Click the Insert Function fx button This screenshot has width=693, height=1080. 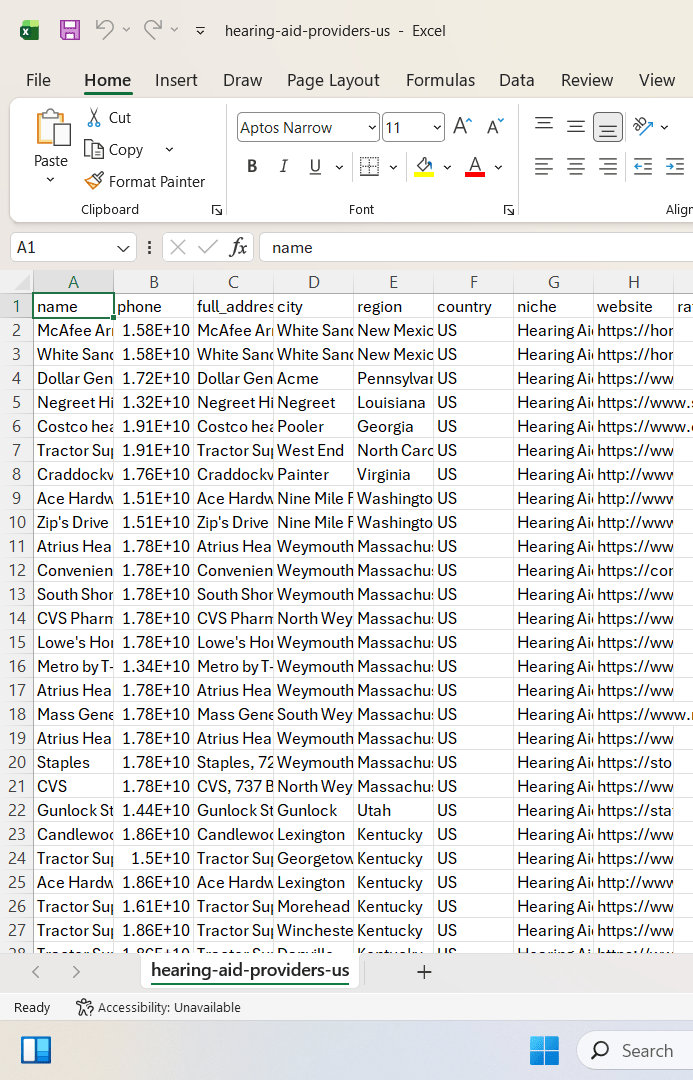coord(238,247)
